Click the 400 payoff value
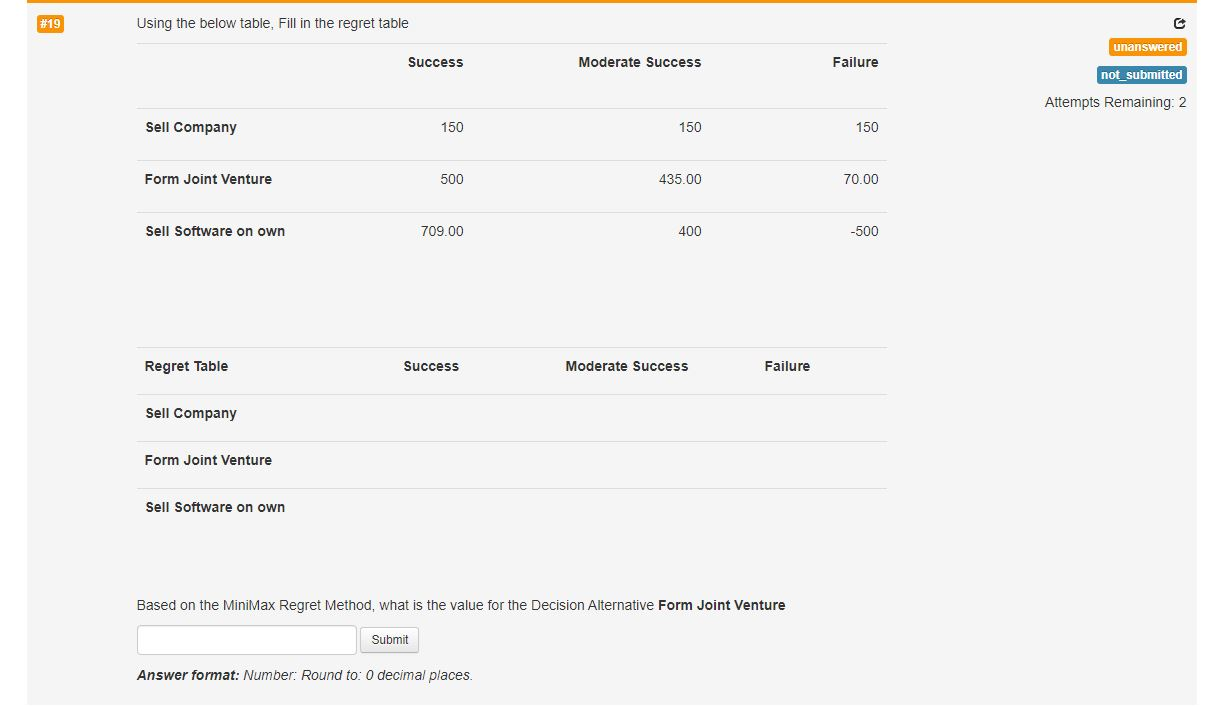Viewport: 1230px width, 707px height. pyautogui.click(x=690, y=231)
